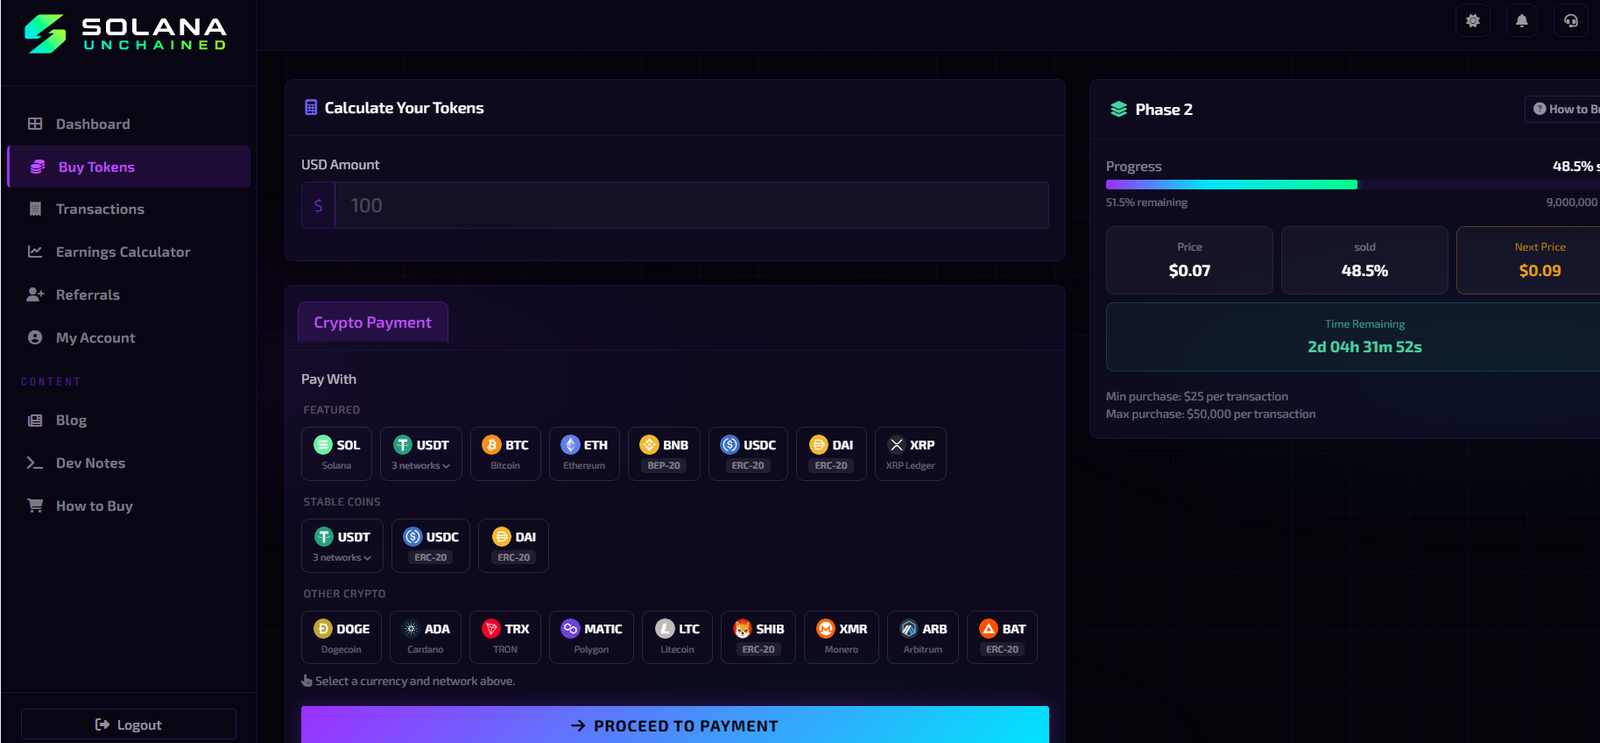The image size is (1600, 743).
Task: Click the support headset icon
Action: 1571,20
